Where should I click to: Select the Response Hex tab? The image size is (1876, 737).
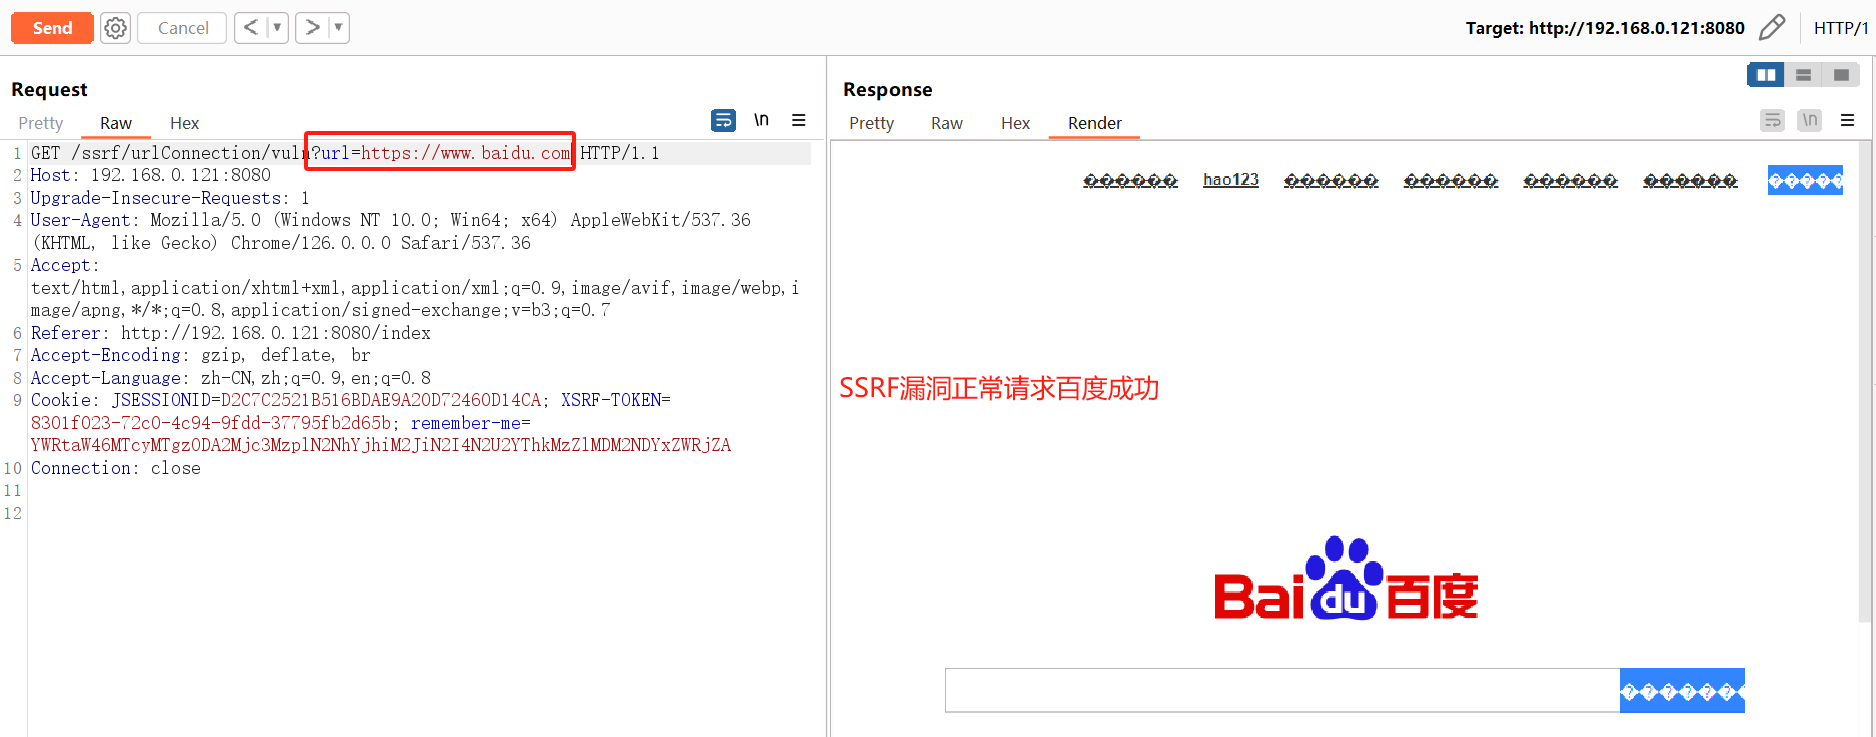1015,123
